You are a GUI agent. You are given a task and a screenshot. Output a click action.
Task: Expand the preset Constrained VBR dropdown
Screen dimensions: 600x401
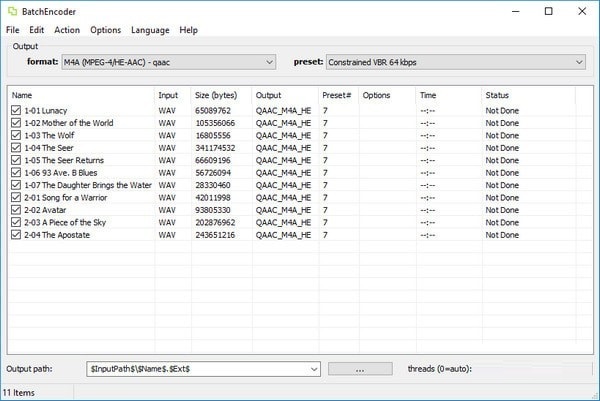click(x=579, y=62)
